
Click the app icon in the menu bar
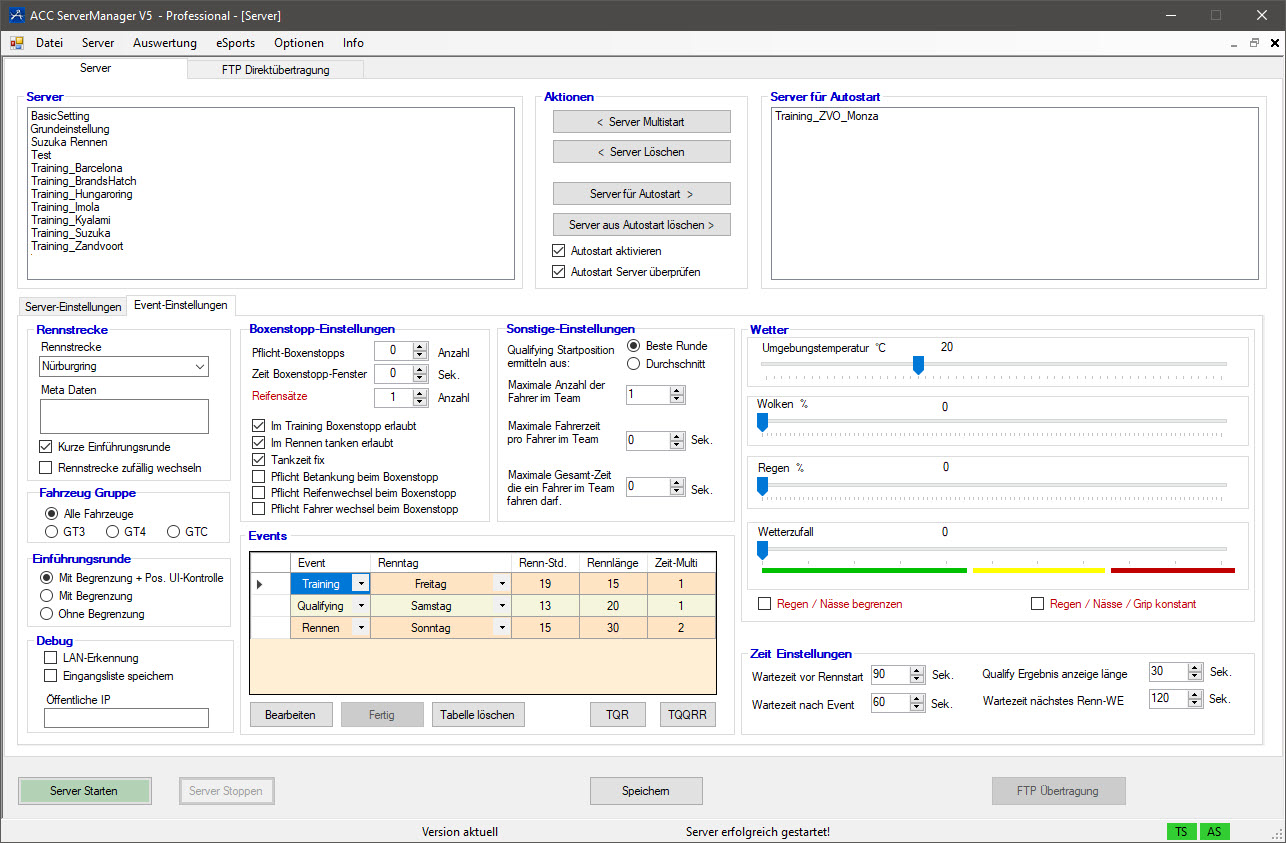[17, 43]
